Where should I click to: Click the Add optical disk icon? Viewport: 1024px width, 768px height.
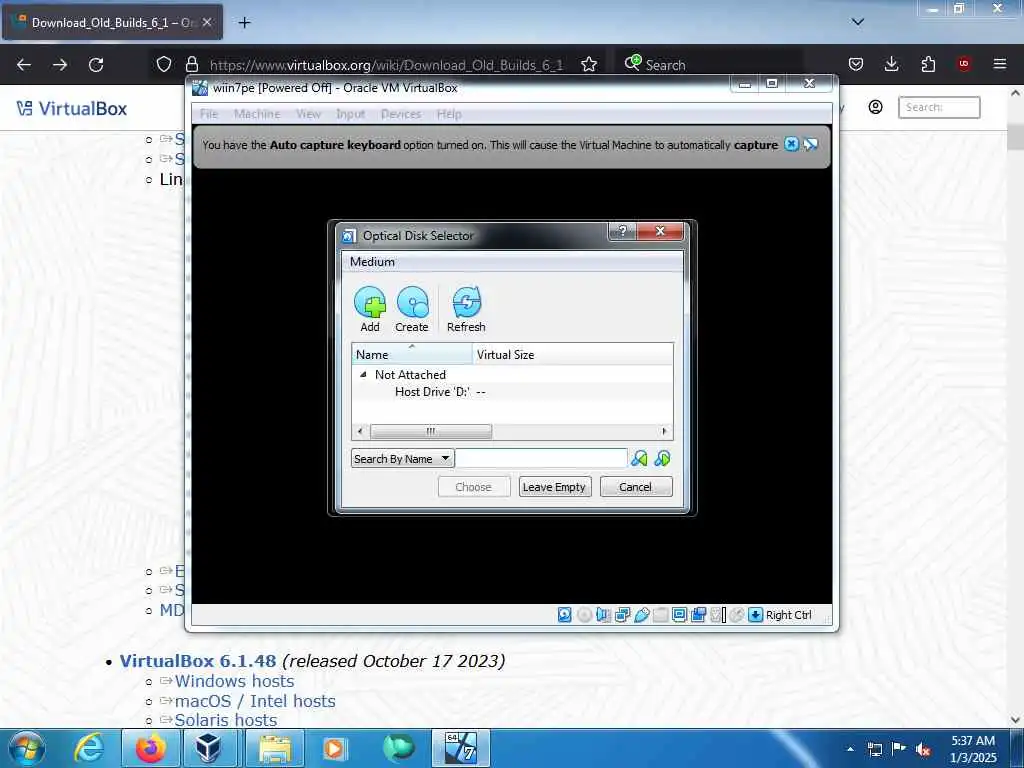tap(370, 310)
